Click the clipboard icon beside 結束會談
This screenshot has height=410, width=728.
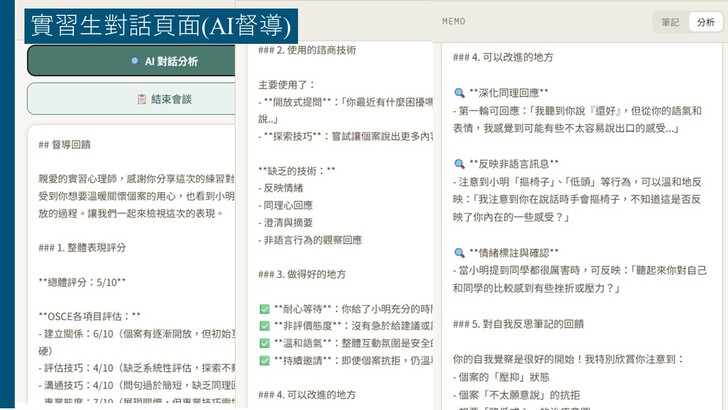click(x=142, y=99)
